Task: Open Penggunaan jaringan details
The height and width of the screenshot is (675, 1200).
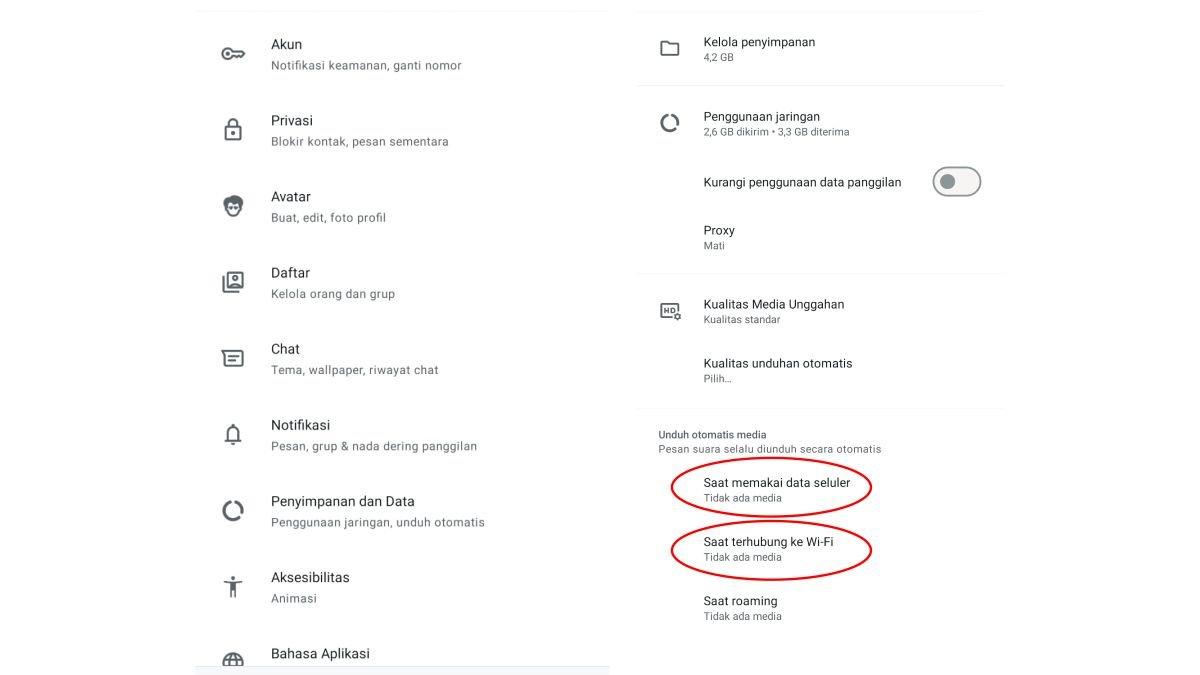Action: click(x=762, y=122)
